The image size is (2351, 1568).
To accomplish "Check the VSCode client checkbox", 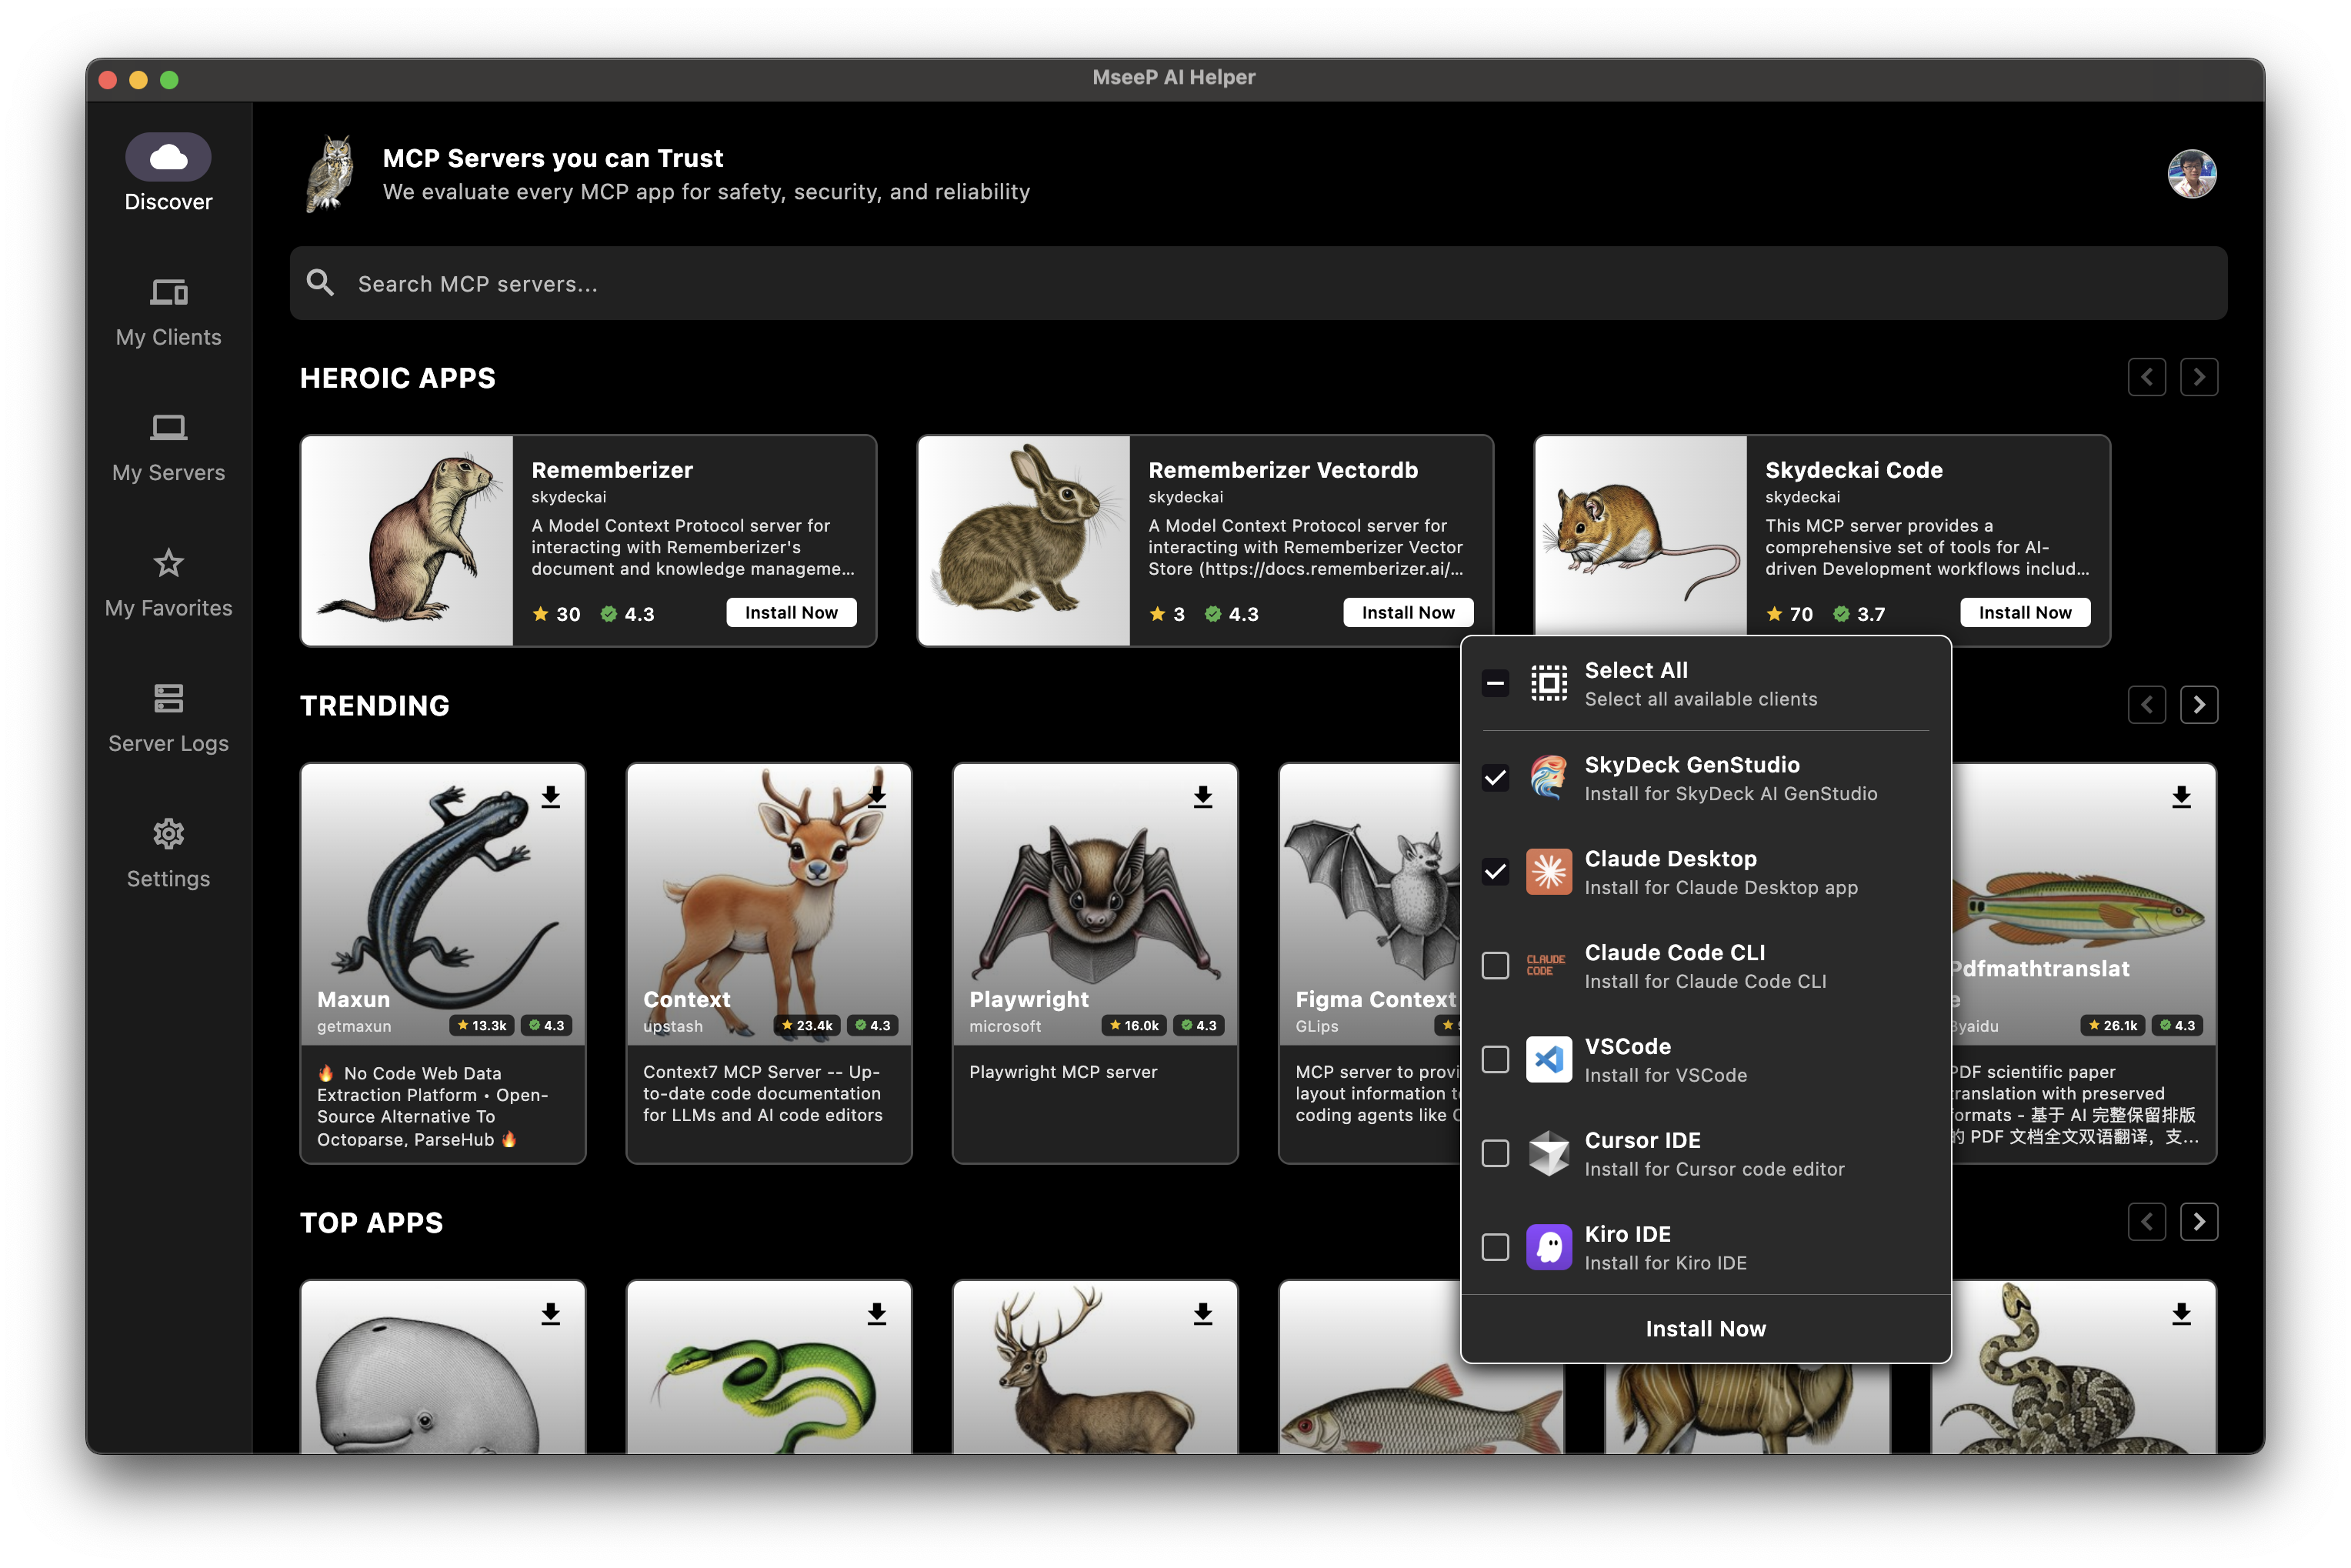I will [1495, 1060].
